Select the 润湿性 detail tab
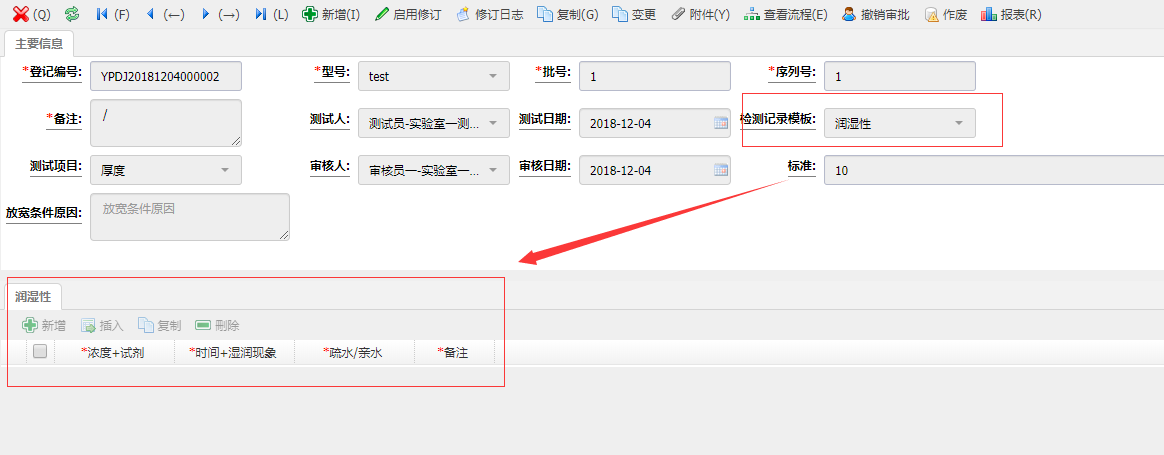Image resolution: width=1164 pixels, height=455 pixels. click(x=33, y=297)
